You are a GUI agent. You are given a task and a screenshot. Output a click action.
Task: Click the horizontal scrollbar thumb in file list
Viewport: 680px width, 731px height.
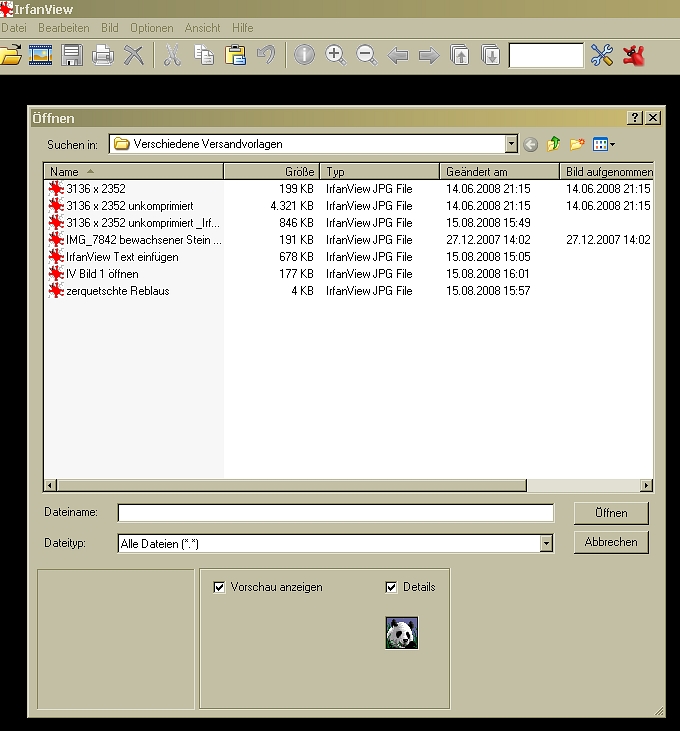292,485
